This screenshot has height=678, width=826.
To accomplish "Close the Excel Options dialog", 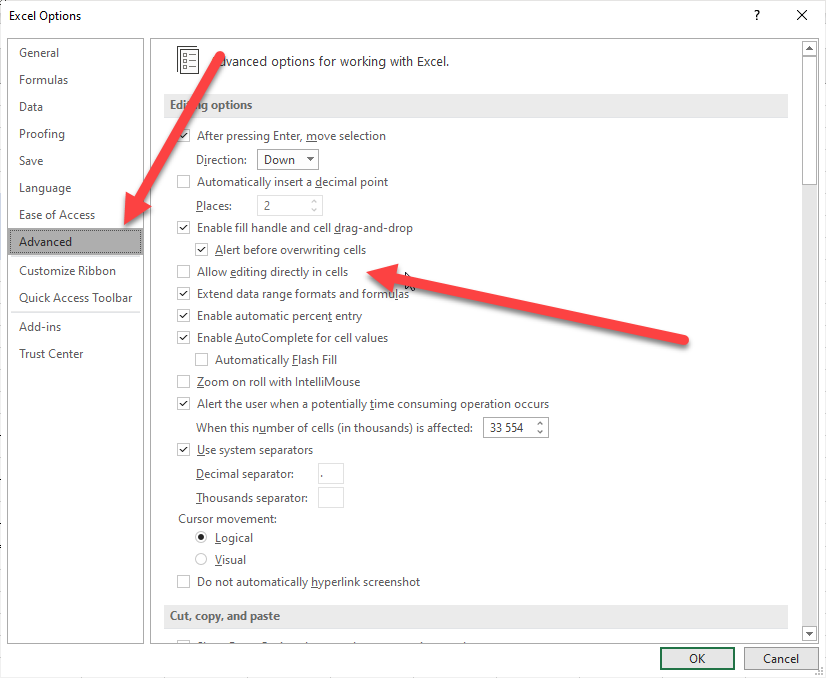I will (x=802, y=15).
